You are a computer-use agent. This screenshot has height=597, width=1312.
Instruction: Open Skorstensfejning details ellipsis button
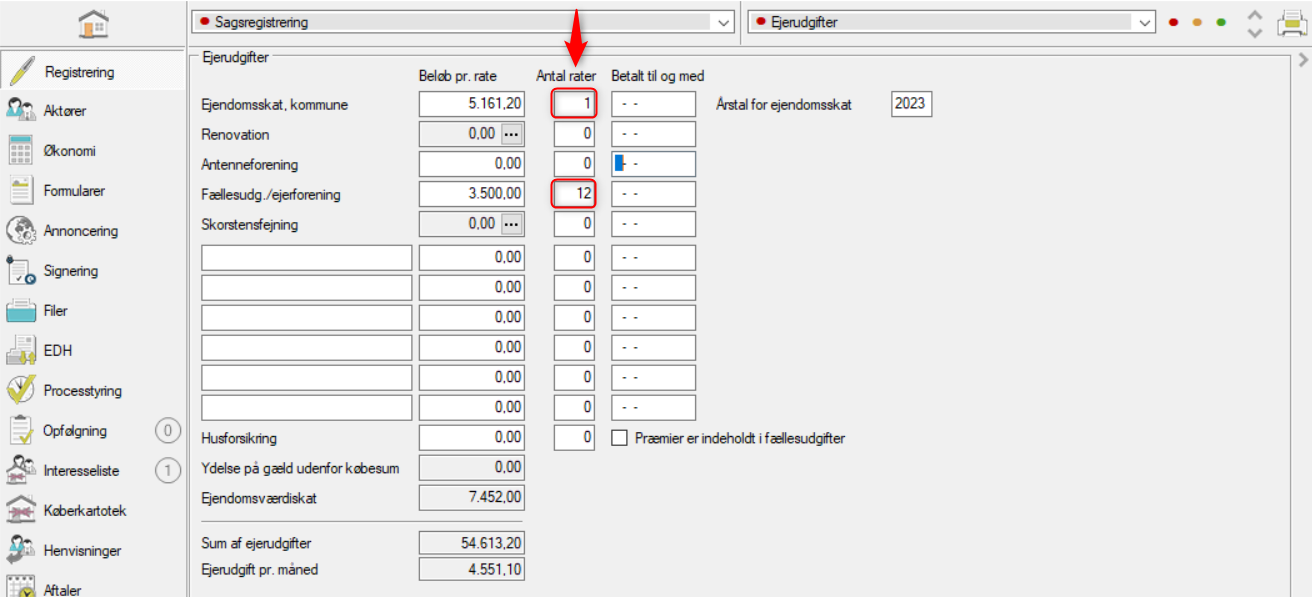[511, 224]
